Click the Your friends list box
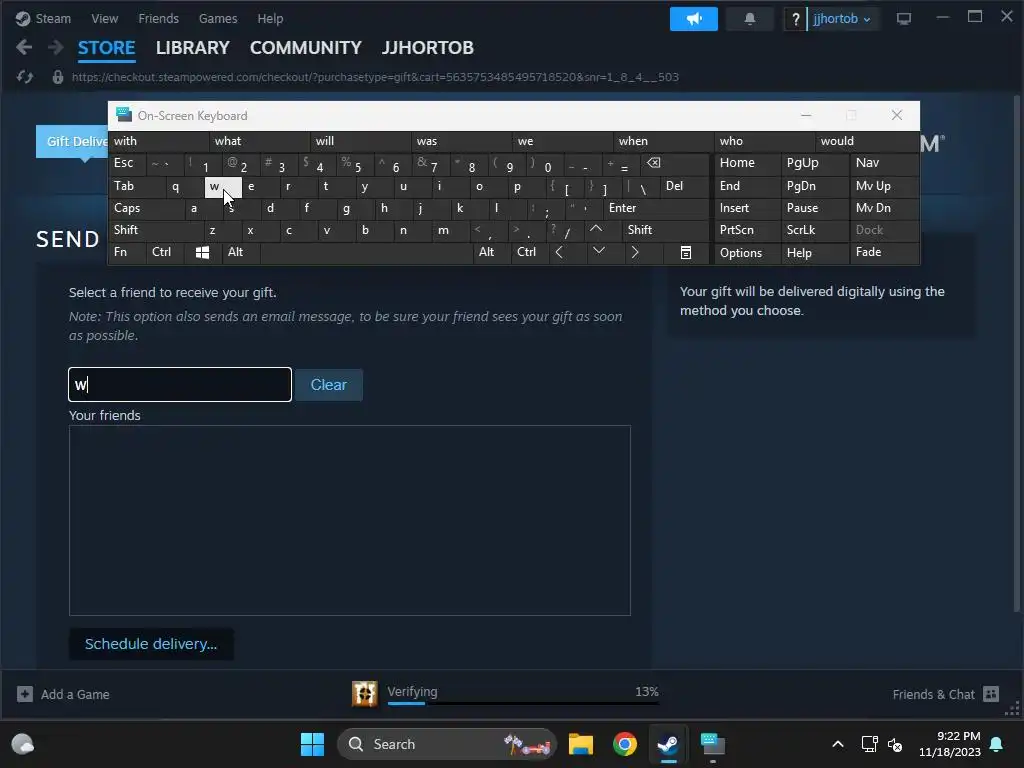1024x768 pixels. click(350, 520)
